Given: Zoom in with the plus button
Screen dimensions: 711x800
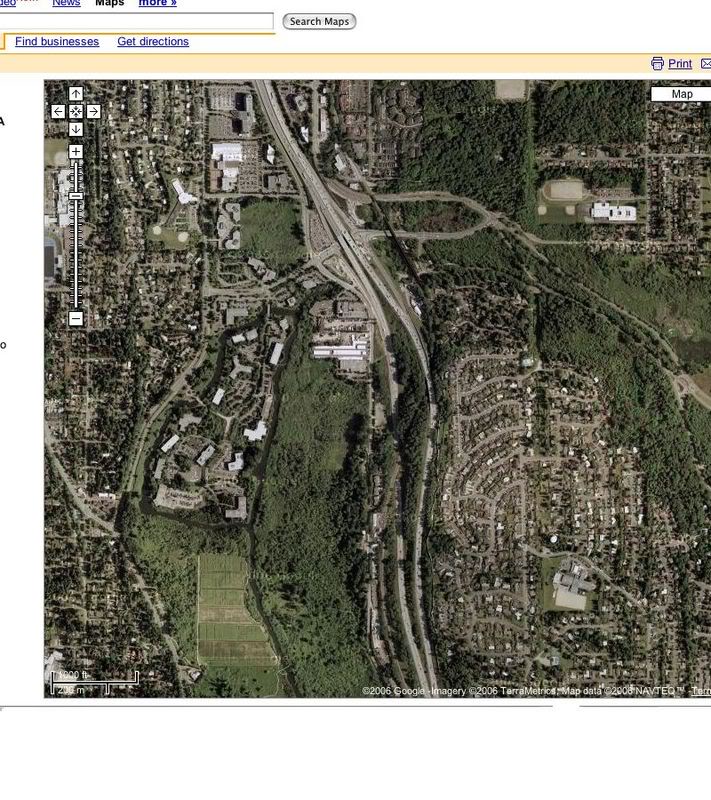Looking at the screenshot, I should click(76, 152).
